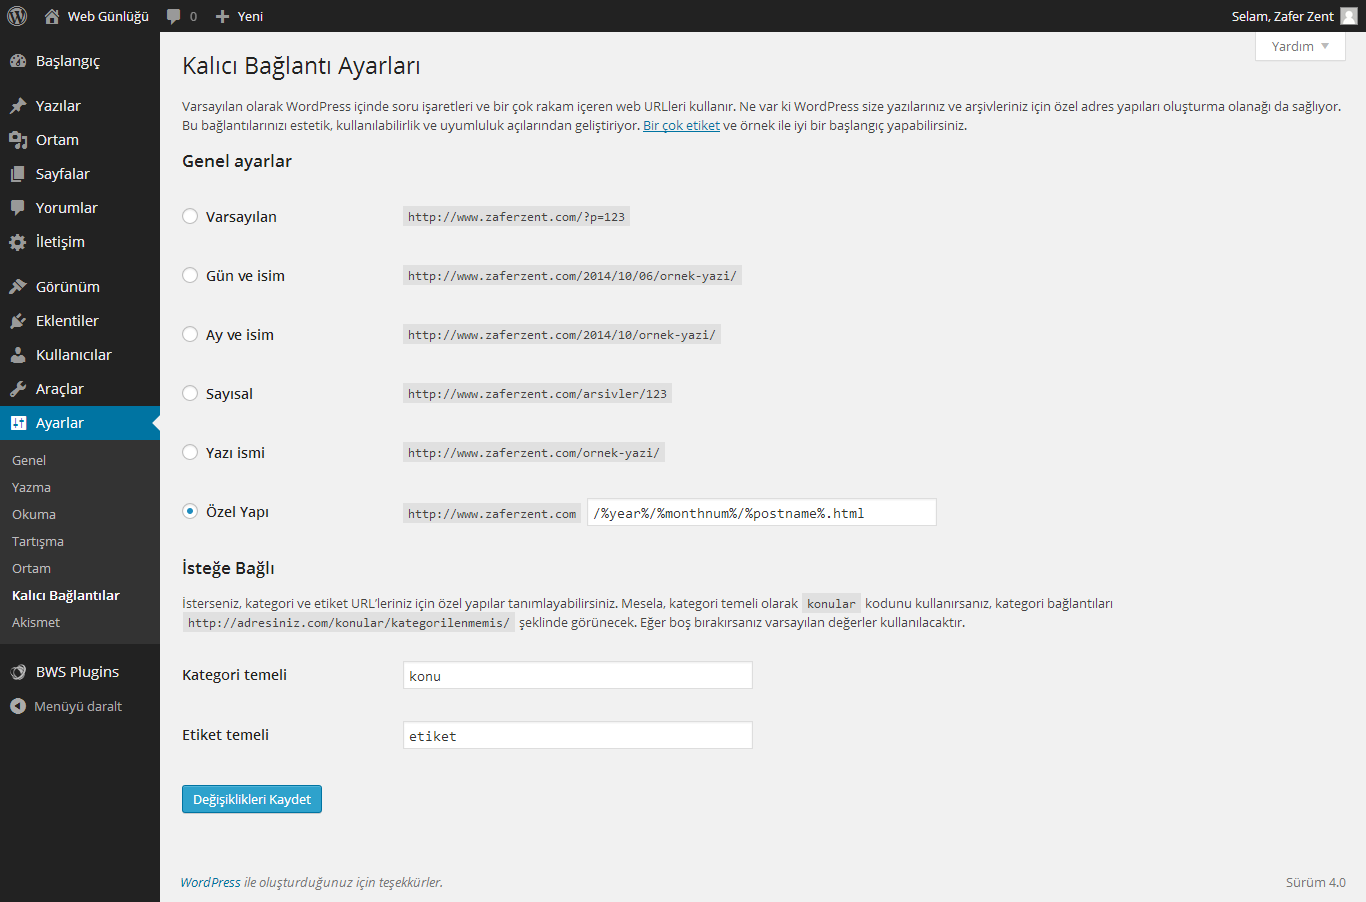
Task: Click the WordPress logo icon
Action: coord(17,16)
